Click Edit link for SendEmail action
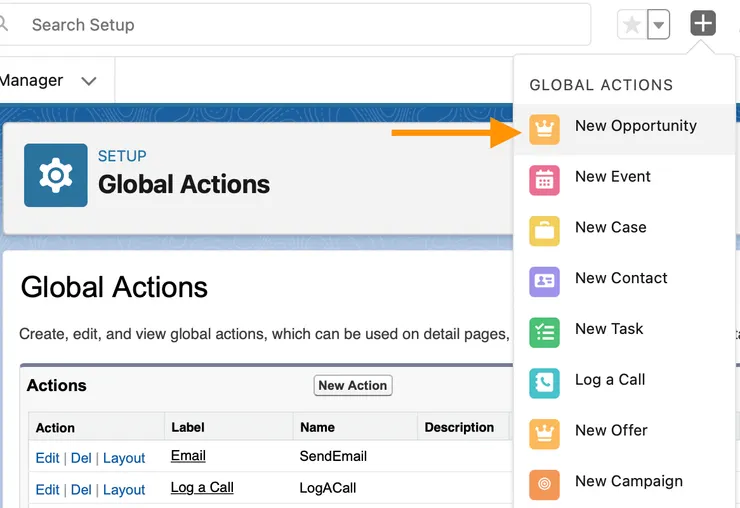This screenshot has width=740, height=508. tap(47, 458)
